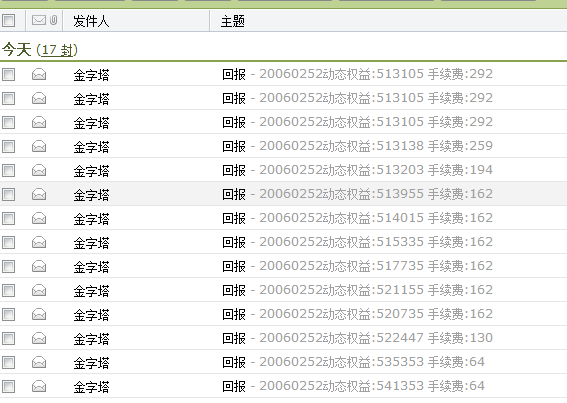Check the box for mail with 动态权益:514015
The width and height of the screenshot is (567, 403).
8,218
